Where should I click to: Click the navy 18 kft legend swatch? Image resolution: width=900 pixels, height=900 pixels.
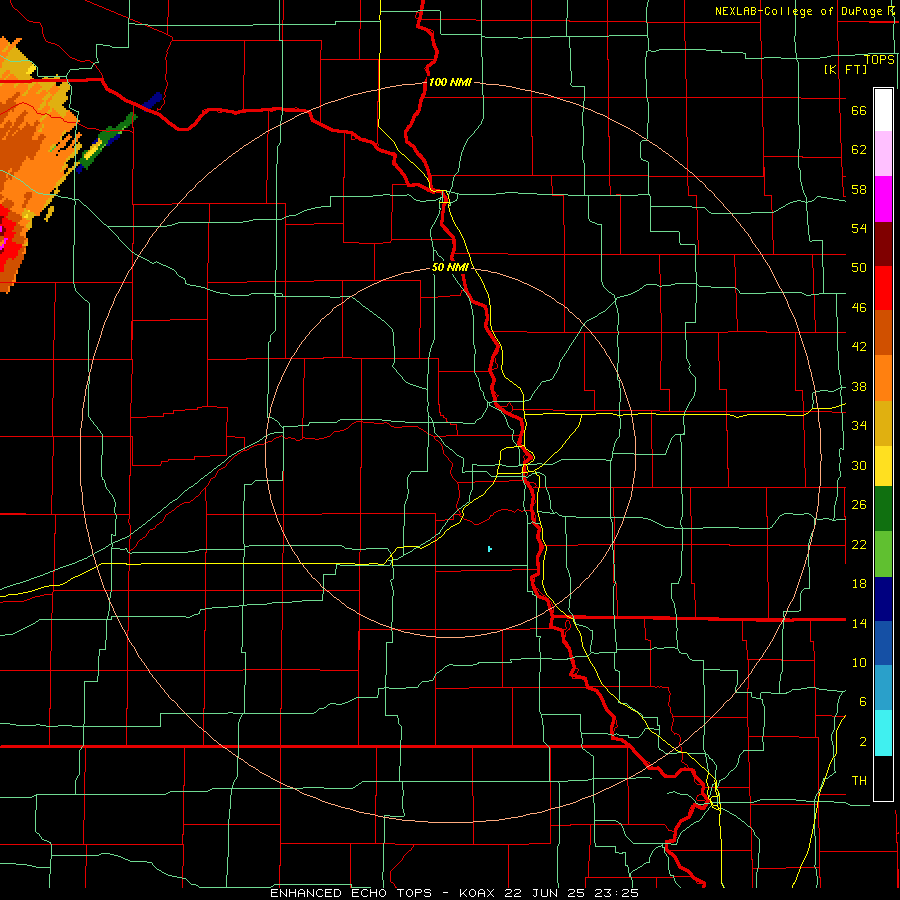[x=883, y=599]
